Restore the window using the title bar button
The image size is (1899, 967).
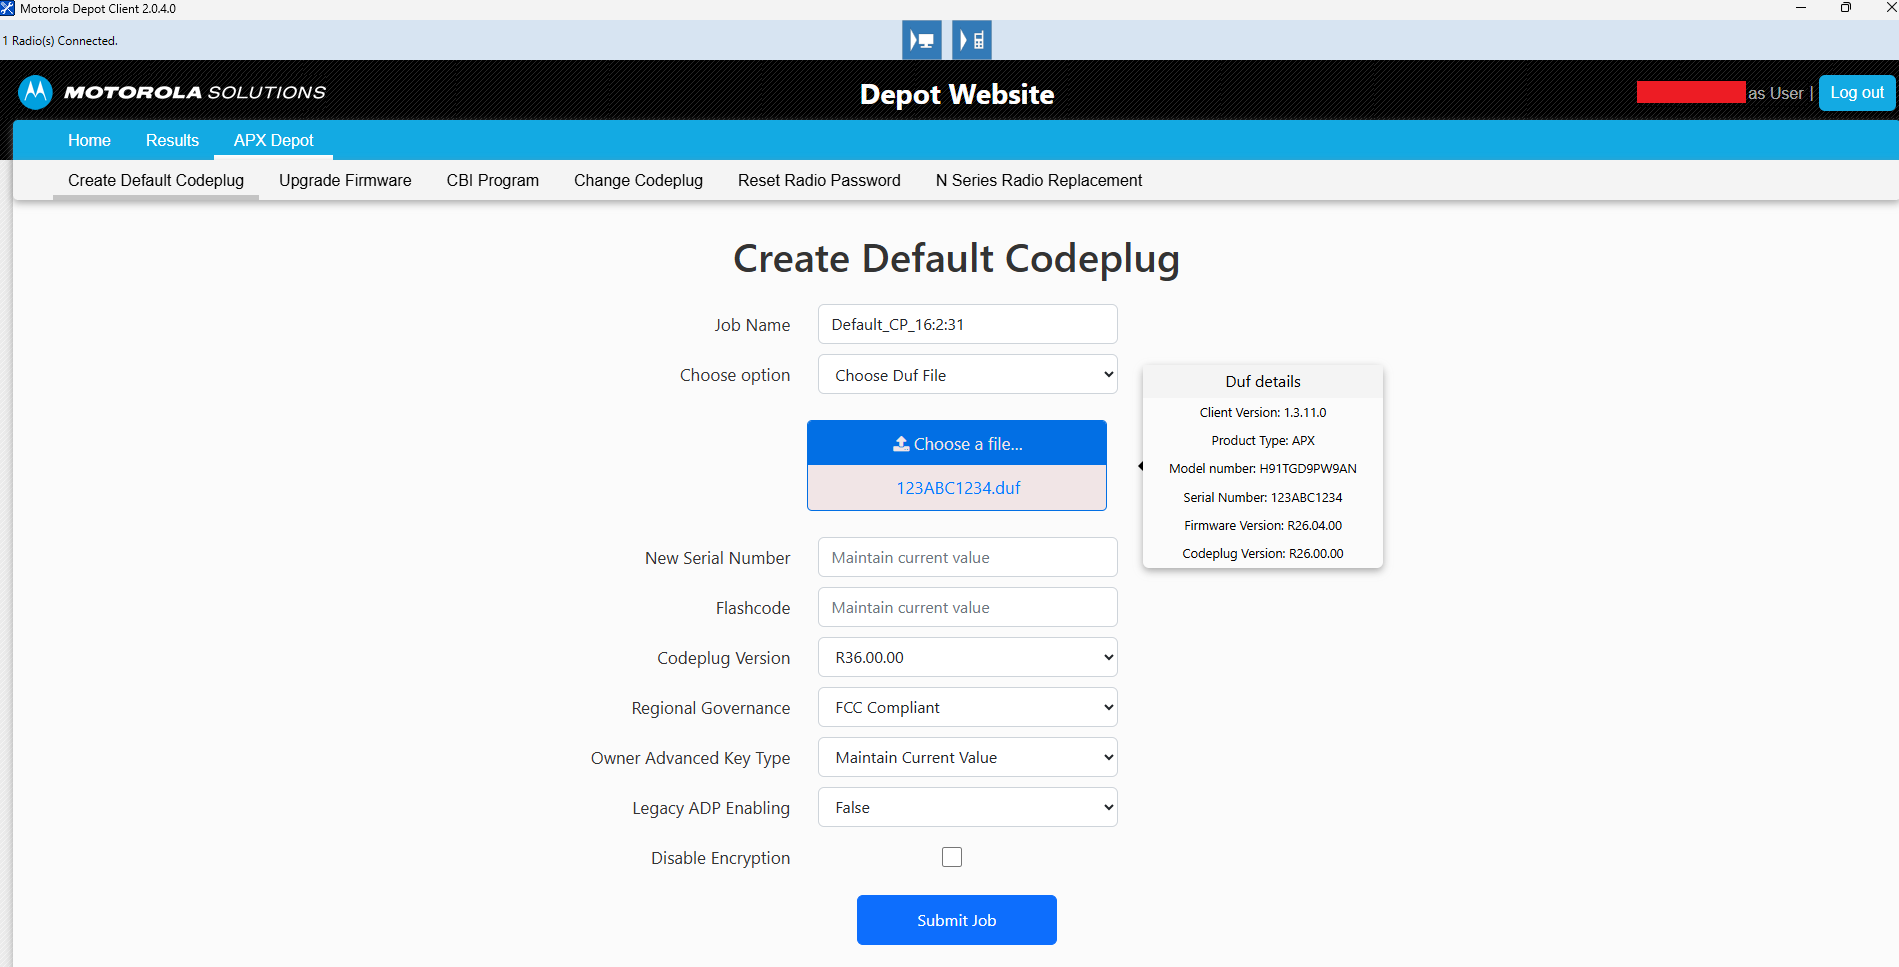[1845, 8]
